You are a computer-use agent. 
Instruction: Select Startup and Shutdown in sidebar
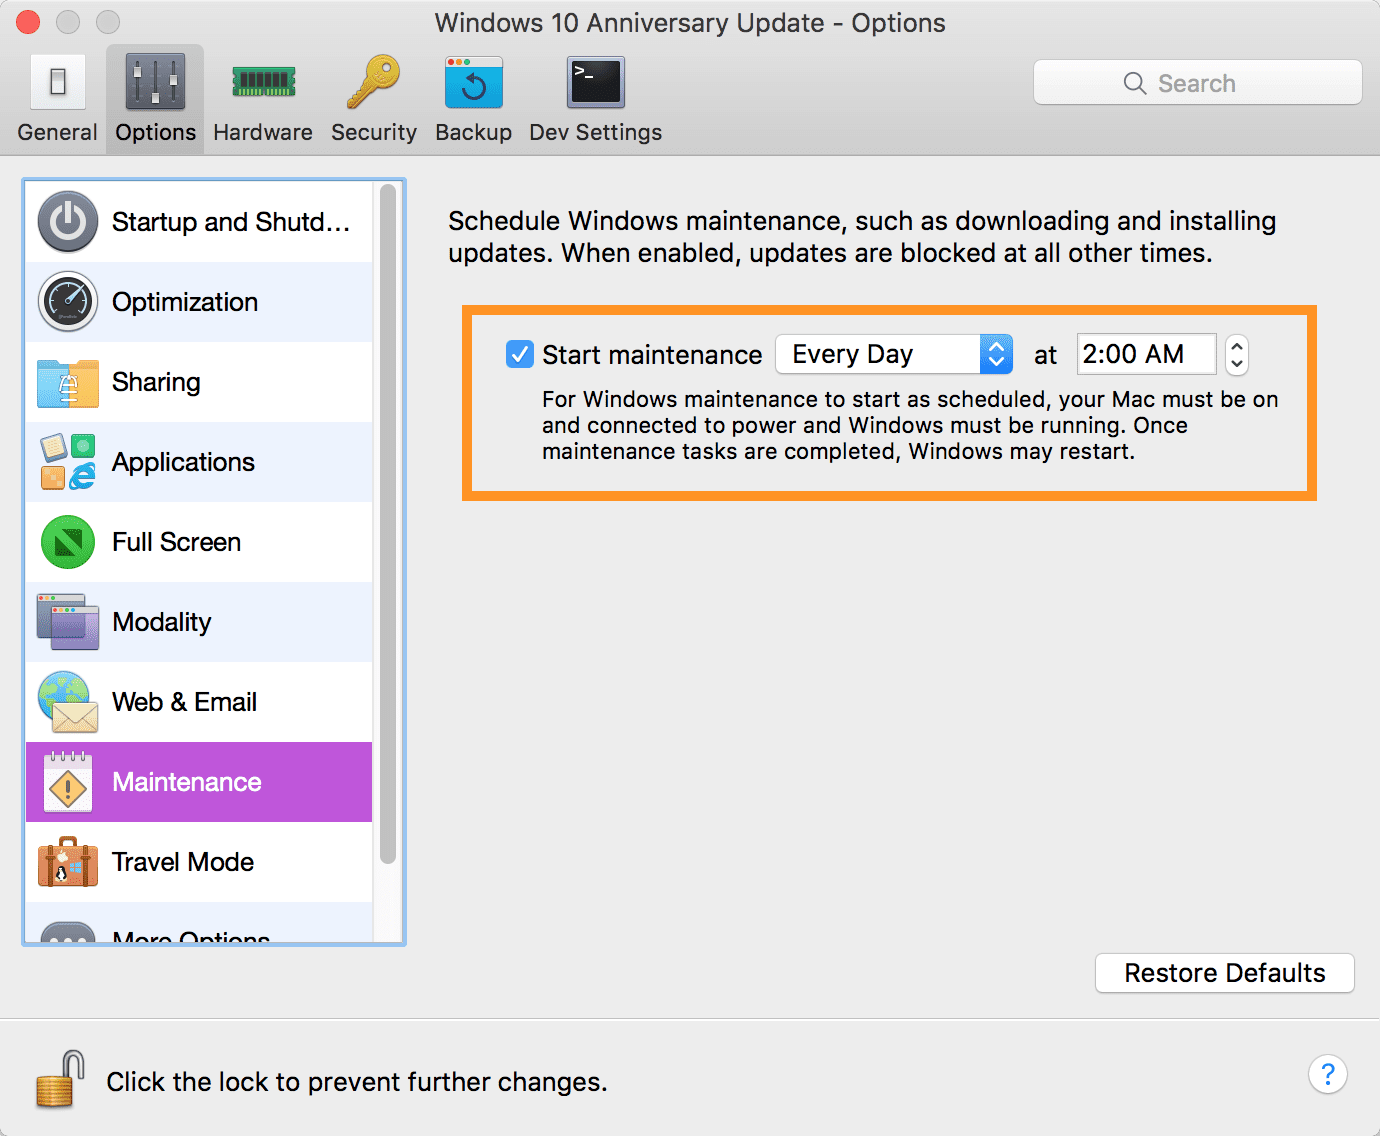pos(231,222)
